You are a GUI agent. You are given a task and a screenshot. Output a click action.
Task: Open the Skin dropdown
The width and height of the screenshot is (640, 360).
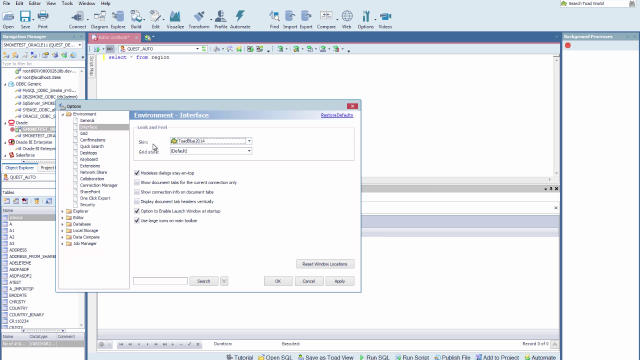point(249,141)
